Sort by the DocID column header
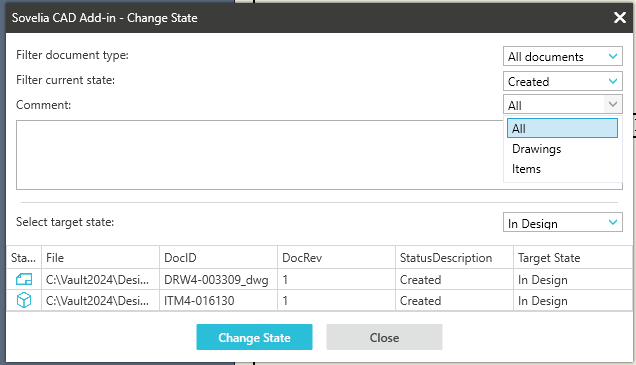The image size is (636, 365). pos(218,258)
